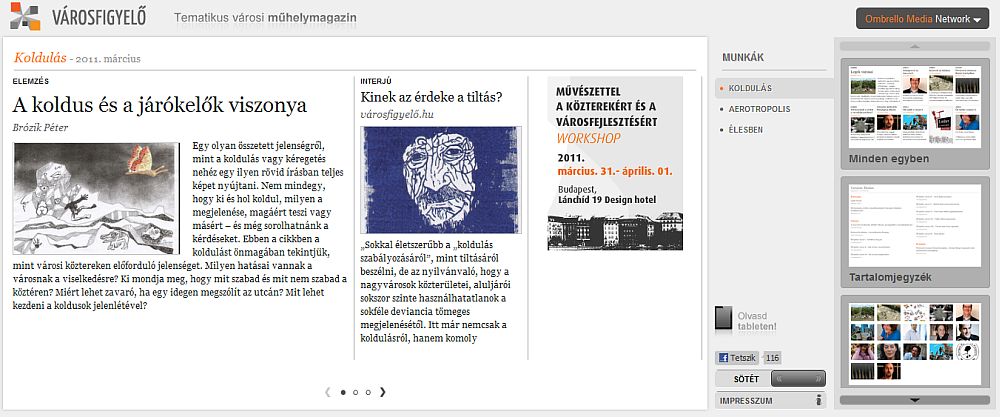
Task: Open article A koldus és a járókelők viszonya
Action: [x=160, y=105]
